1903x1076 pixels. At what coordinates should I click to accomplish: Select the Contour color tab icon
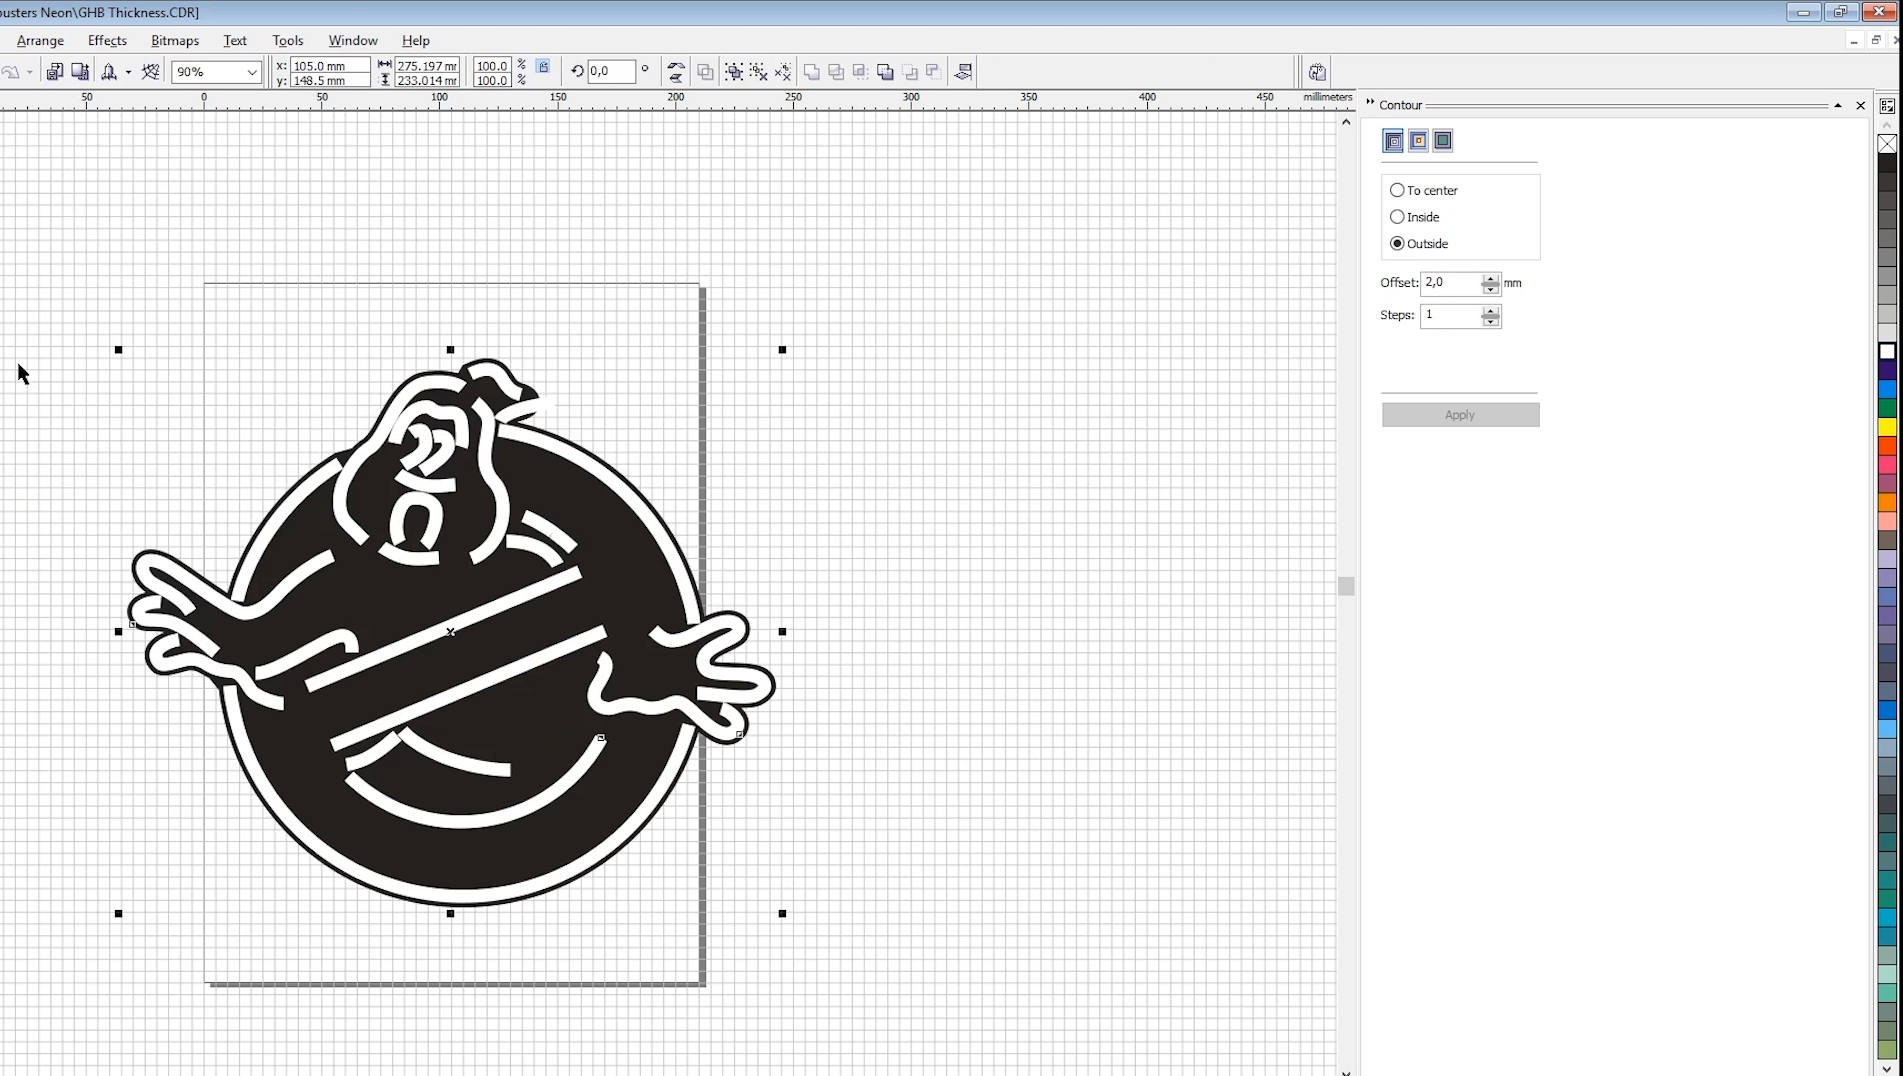1418,141
